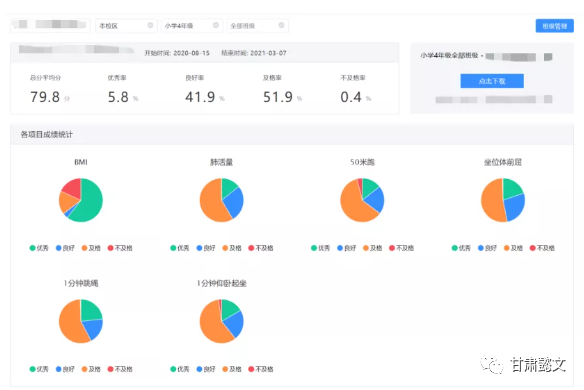The width and height of the screenshot is (584, 390).
Task: Toggle 良好 legend under the 肺活量 chart
Action: pyautogui.click(x=206, y=248)
